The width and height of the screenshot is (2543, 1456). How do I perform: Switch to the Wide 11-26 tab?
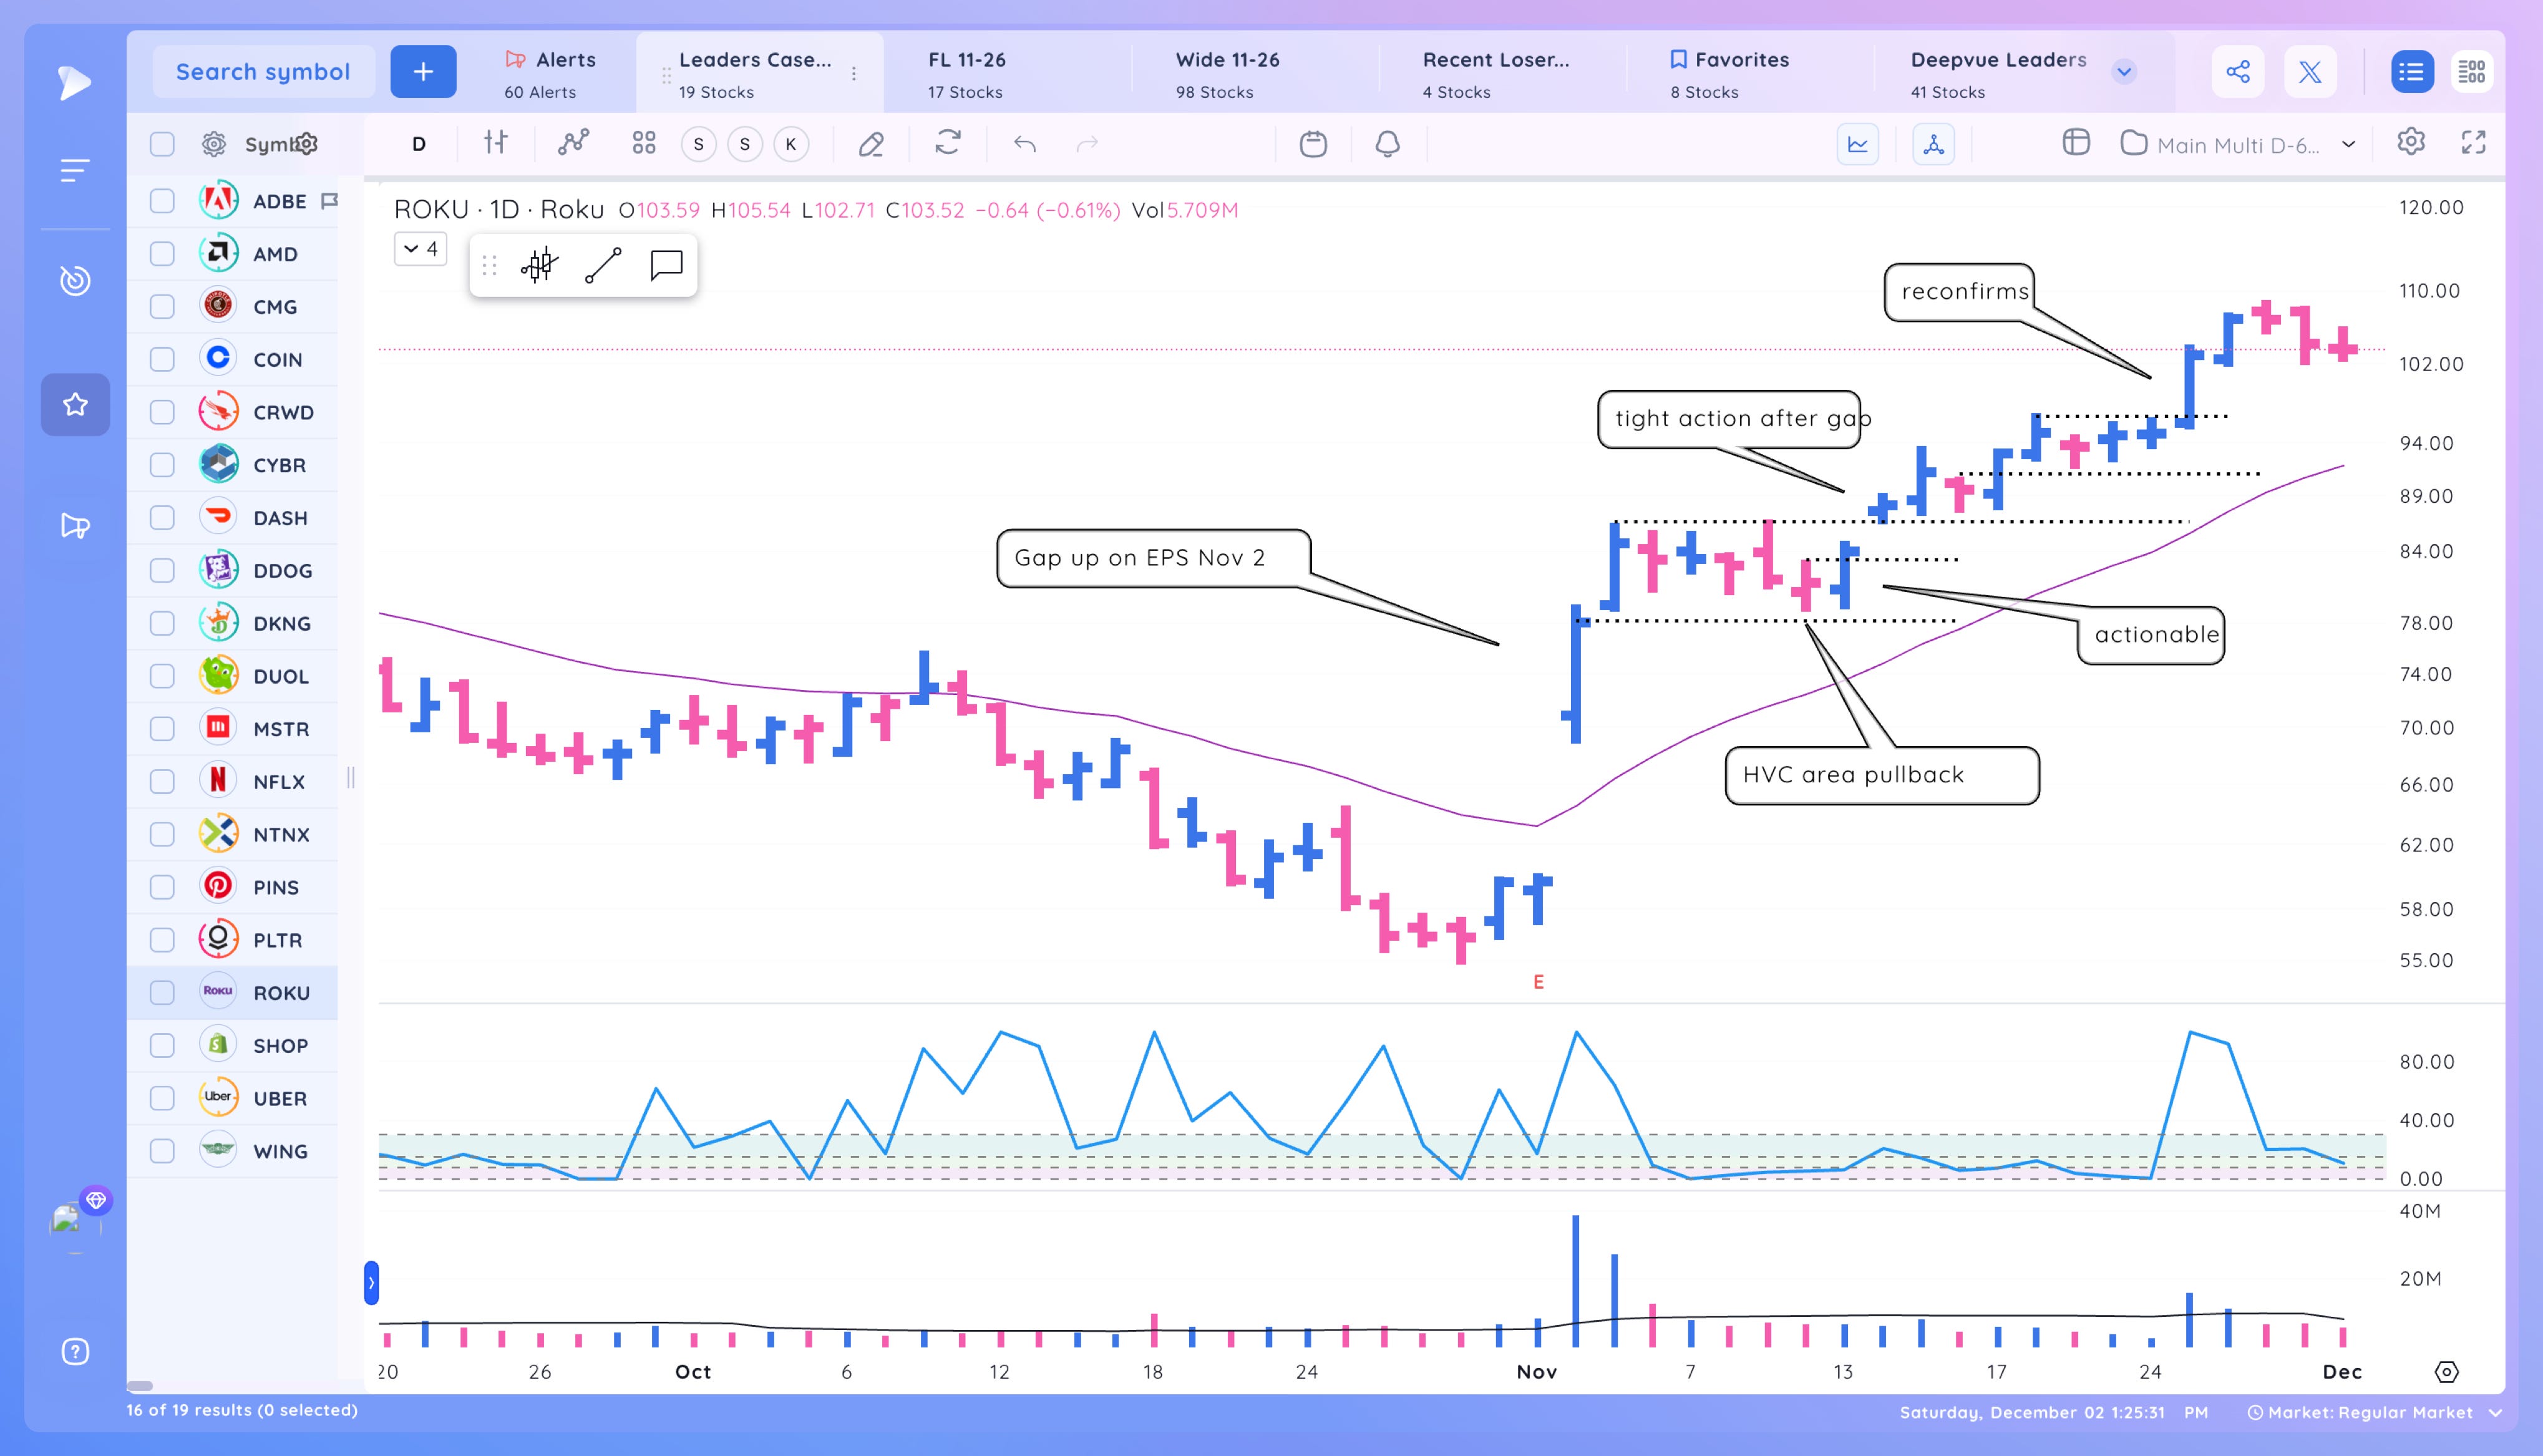point(1227,74)
